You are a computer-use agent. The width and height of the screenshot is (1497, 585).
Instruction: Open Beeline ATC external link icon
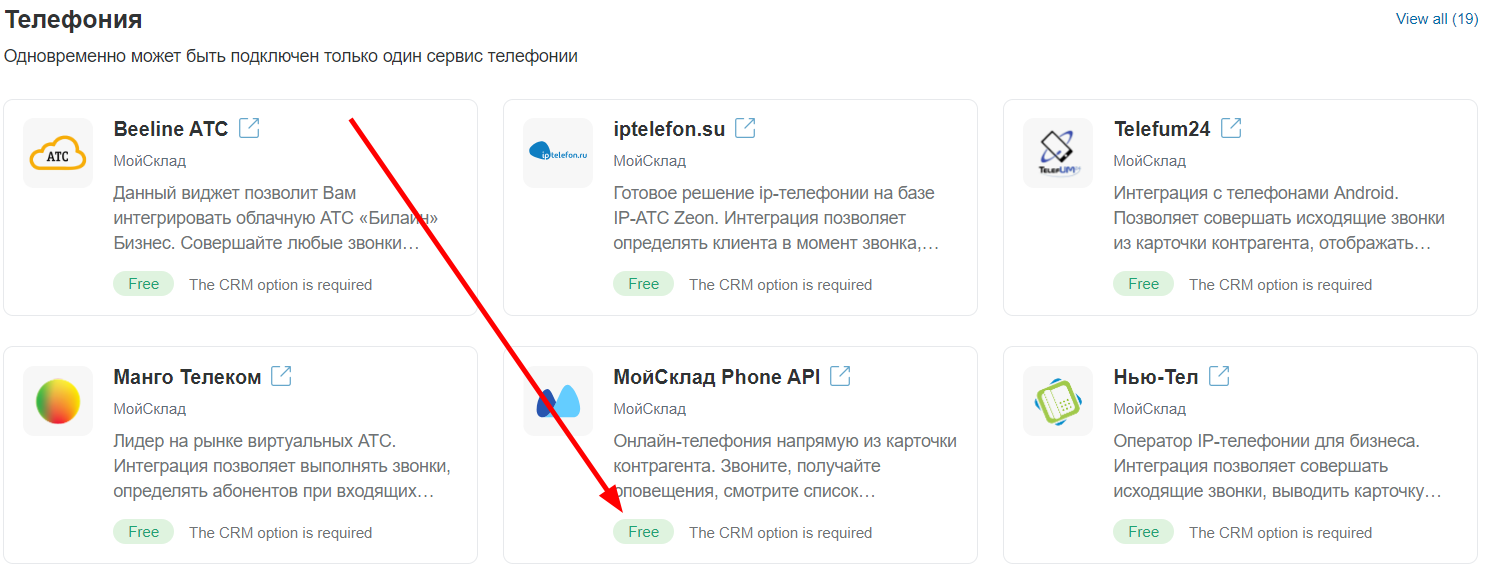coord(249,128)
